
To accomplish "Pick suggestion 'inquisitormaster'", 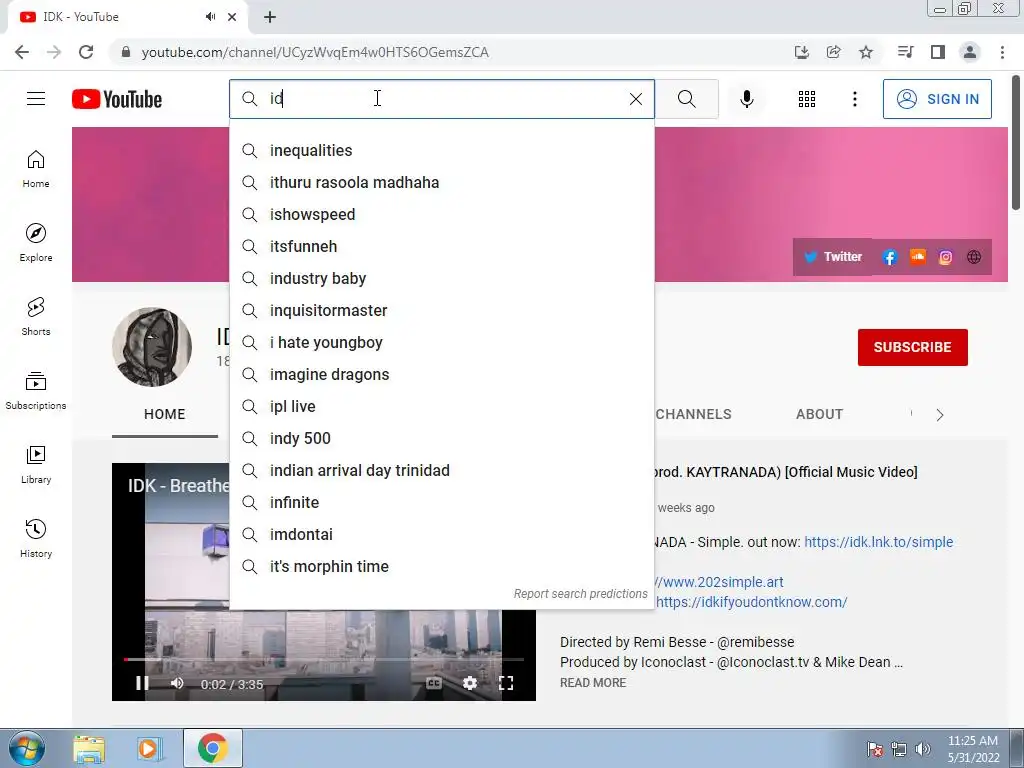I will tap(442, 310).
